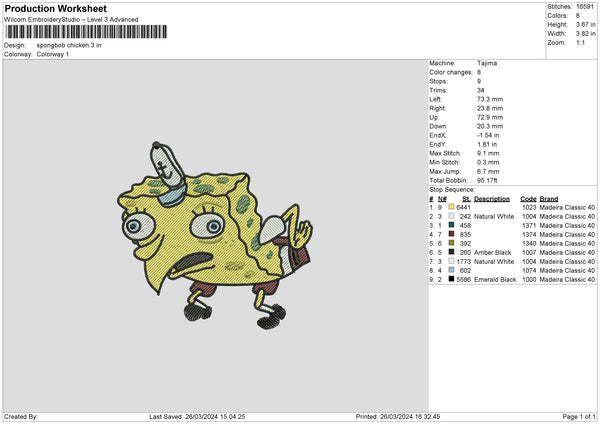
Task: Click the 'Stops:' label
Action: coord(438,81)
